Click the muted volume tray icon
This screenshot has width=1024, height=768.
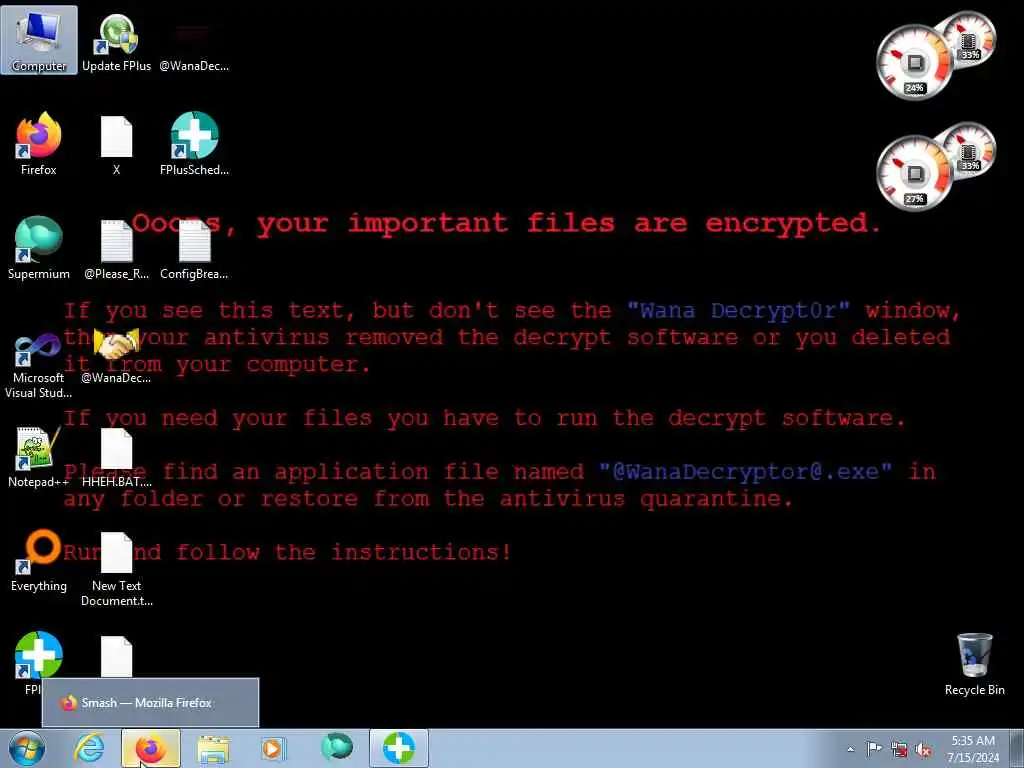pyautogui.click(x=923, y=750)
